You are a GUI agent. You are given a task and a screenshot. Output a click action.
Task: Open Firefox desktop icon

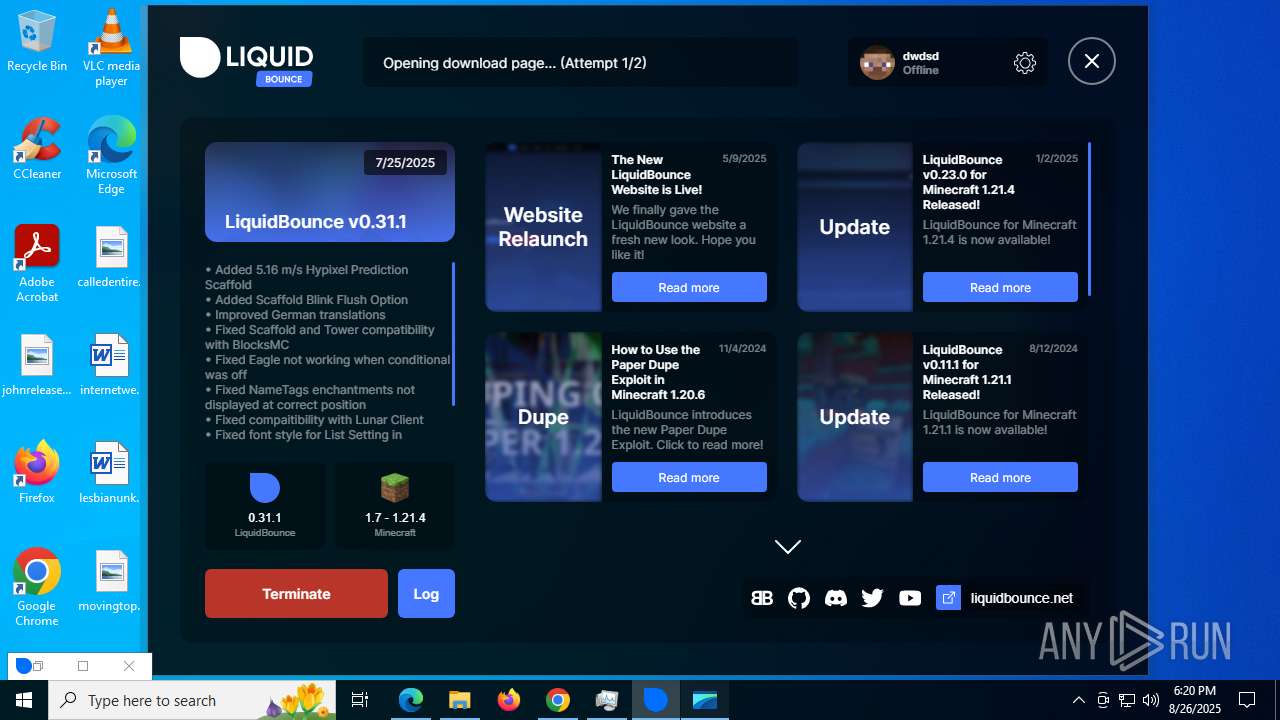[x=37, y=473]
